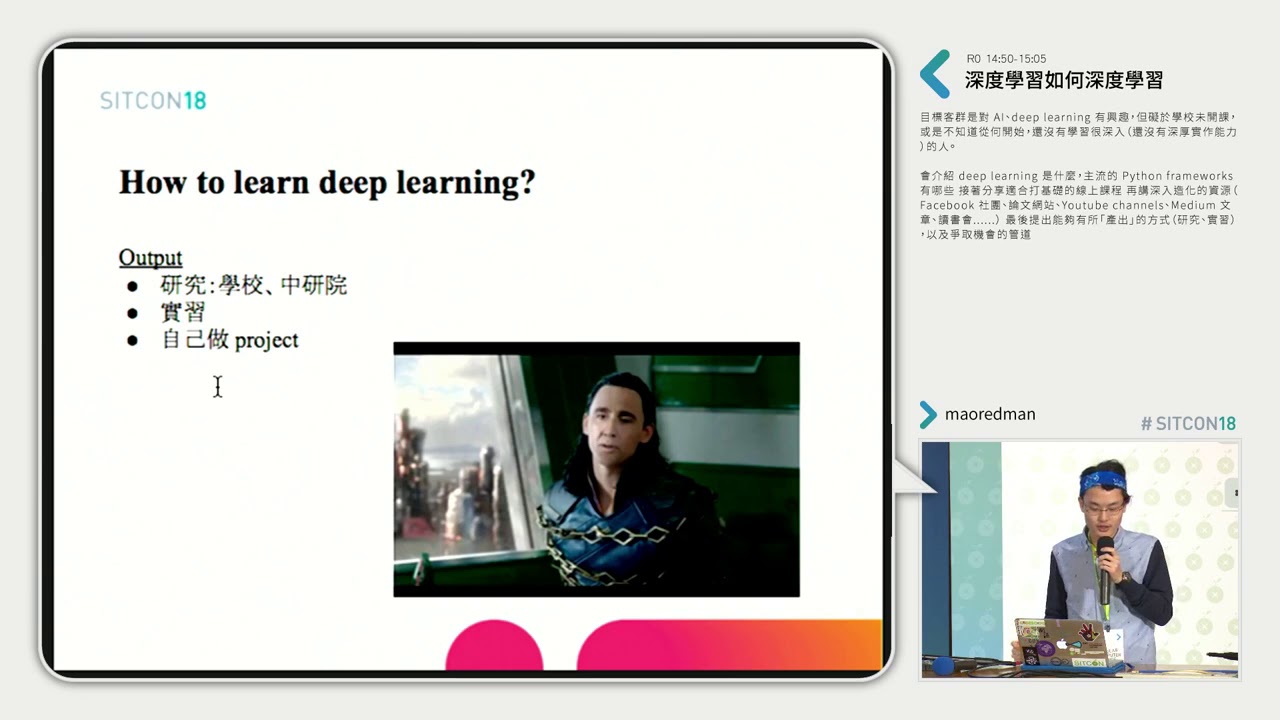Click the bullet 自己做 project
The image size is (1280, 720).
230,340
